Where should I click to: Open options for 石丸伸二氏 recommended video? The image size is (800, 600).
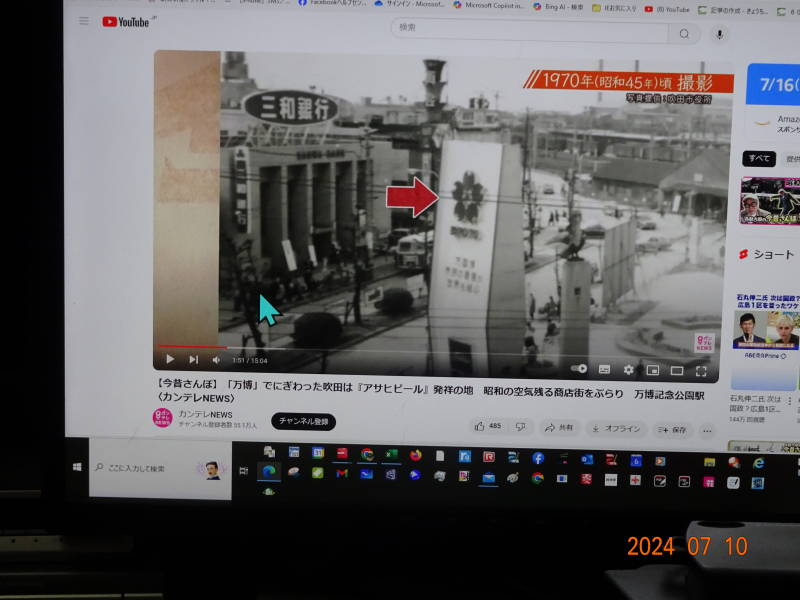[x=790, y=401]
